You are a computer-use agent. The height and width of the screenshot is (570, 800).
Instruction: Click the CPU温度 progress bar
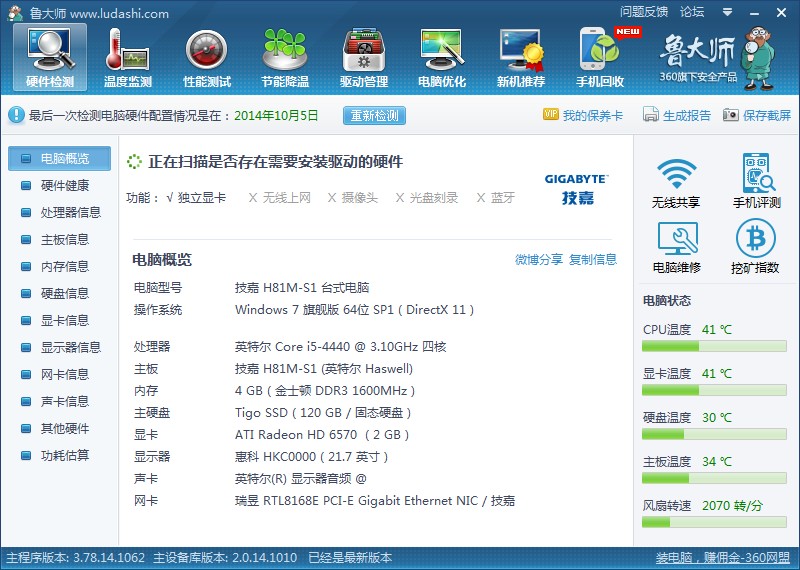[714, 346]
